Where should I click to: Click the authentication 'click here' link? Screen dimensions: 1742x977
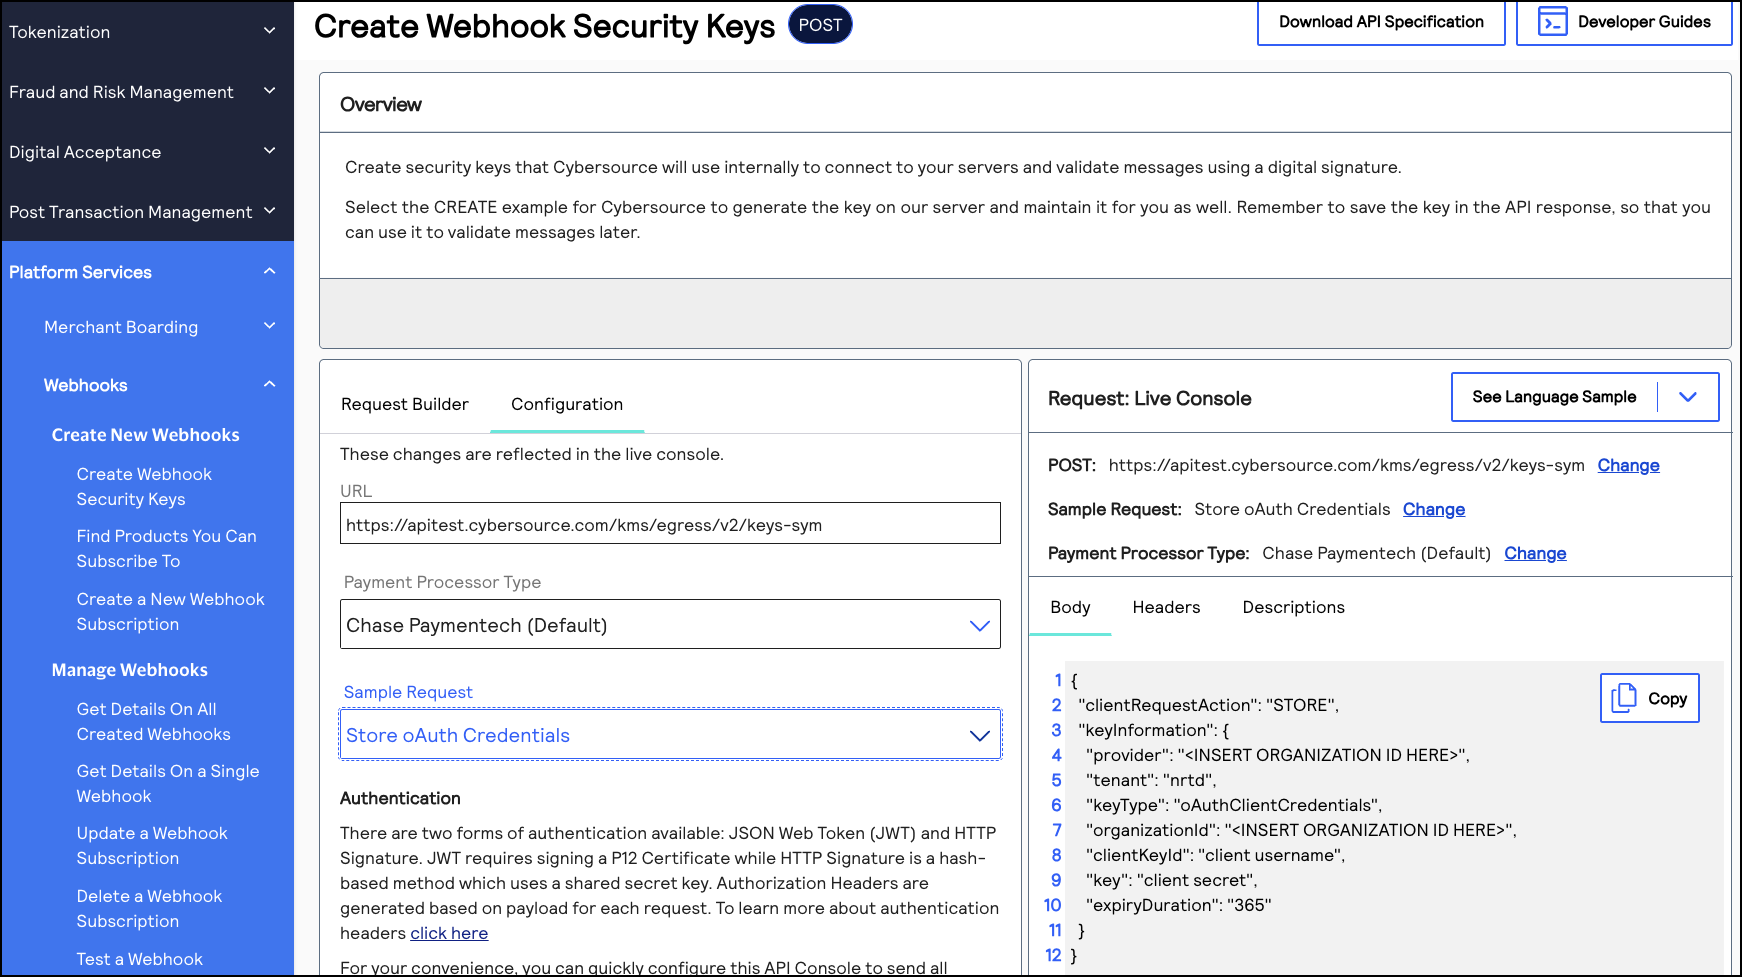(x=449, y=933)
